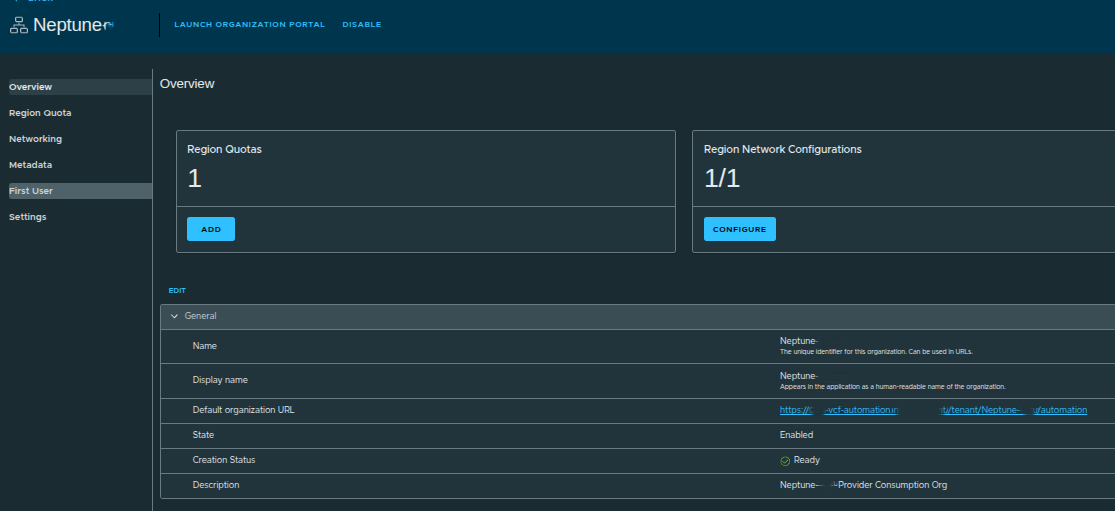This screenshot has height=511, width=1115.
Task: Click ADD under Region Quotas
Action: pos(211,229)
